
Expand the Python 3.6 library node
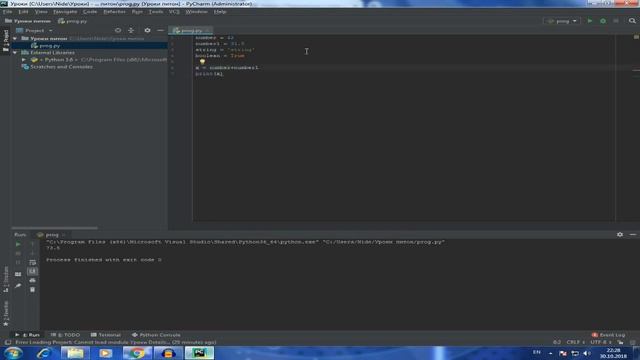point(24,60)
